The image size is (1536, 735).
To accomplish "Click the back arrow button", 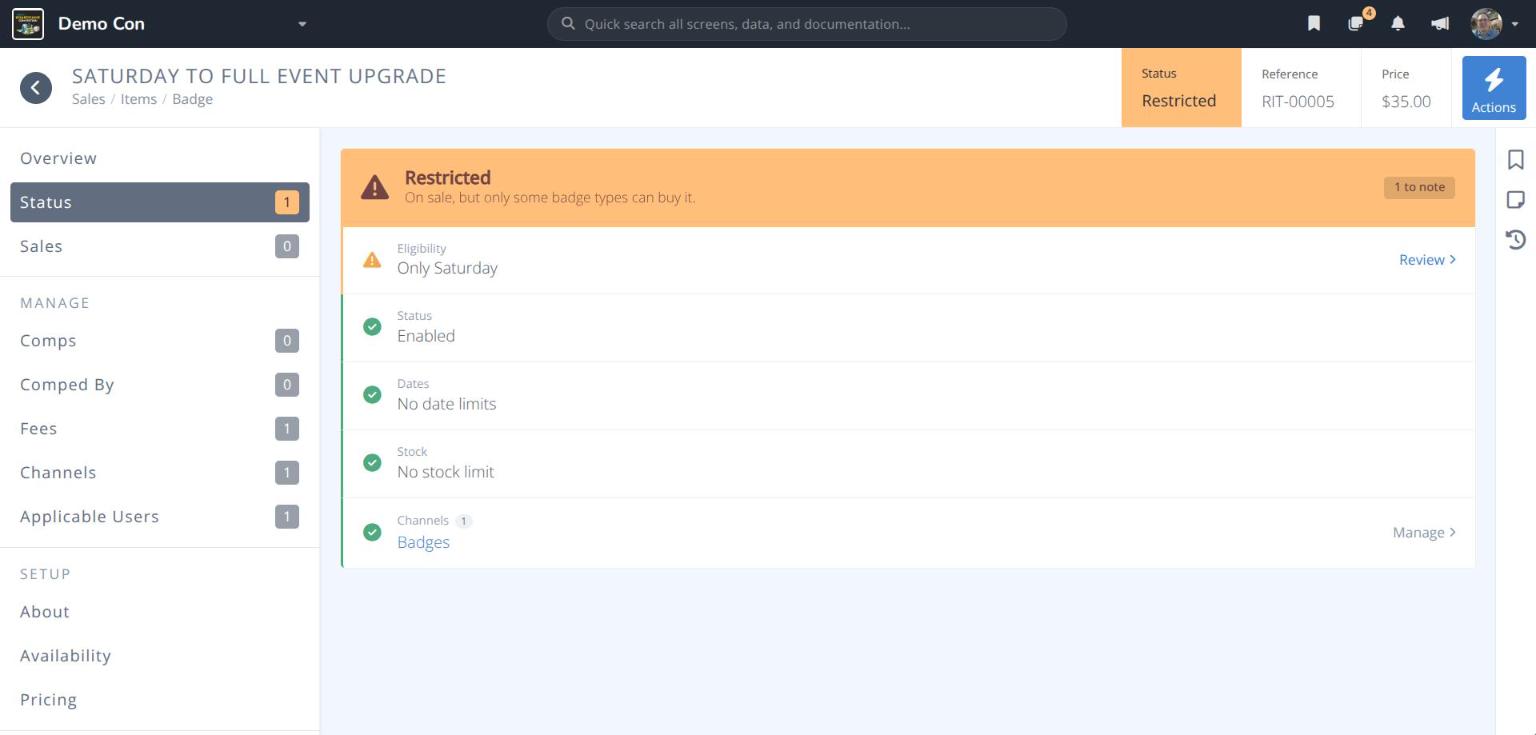I will 36,88.
